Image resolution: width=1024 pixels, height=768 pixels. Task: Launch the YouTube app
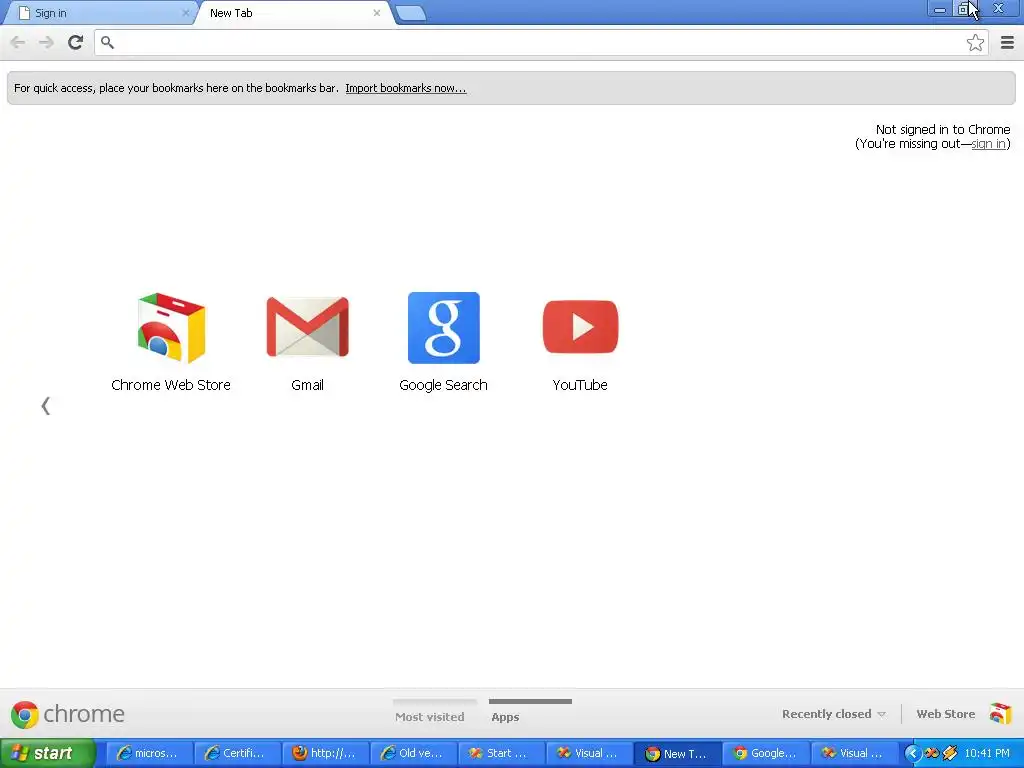pos(580,343)
